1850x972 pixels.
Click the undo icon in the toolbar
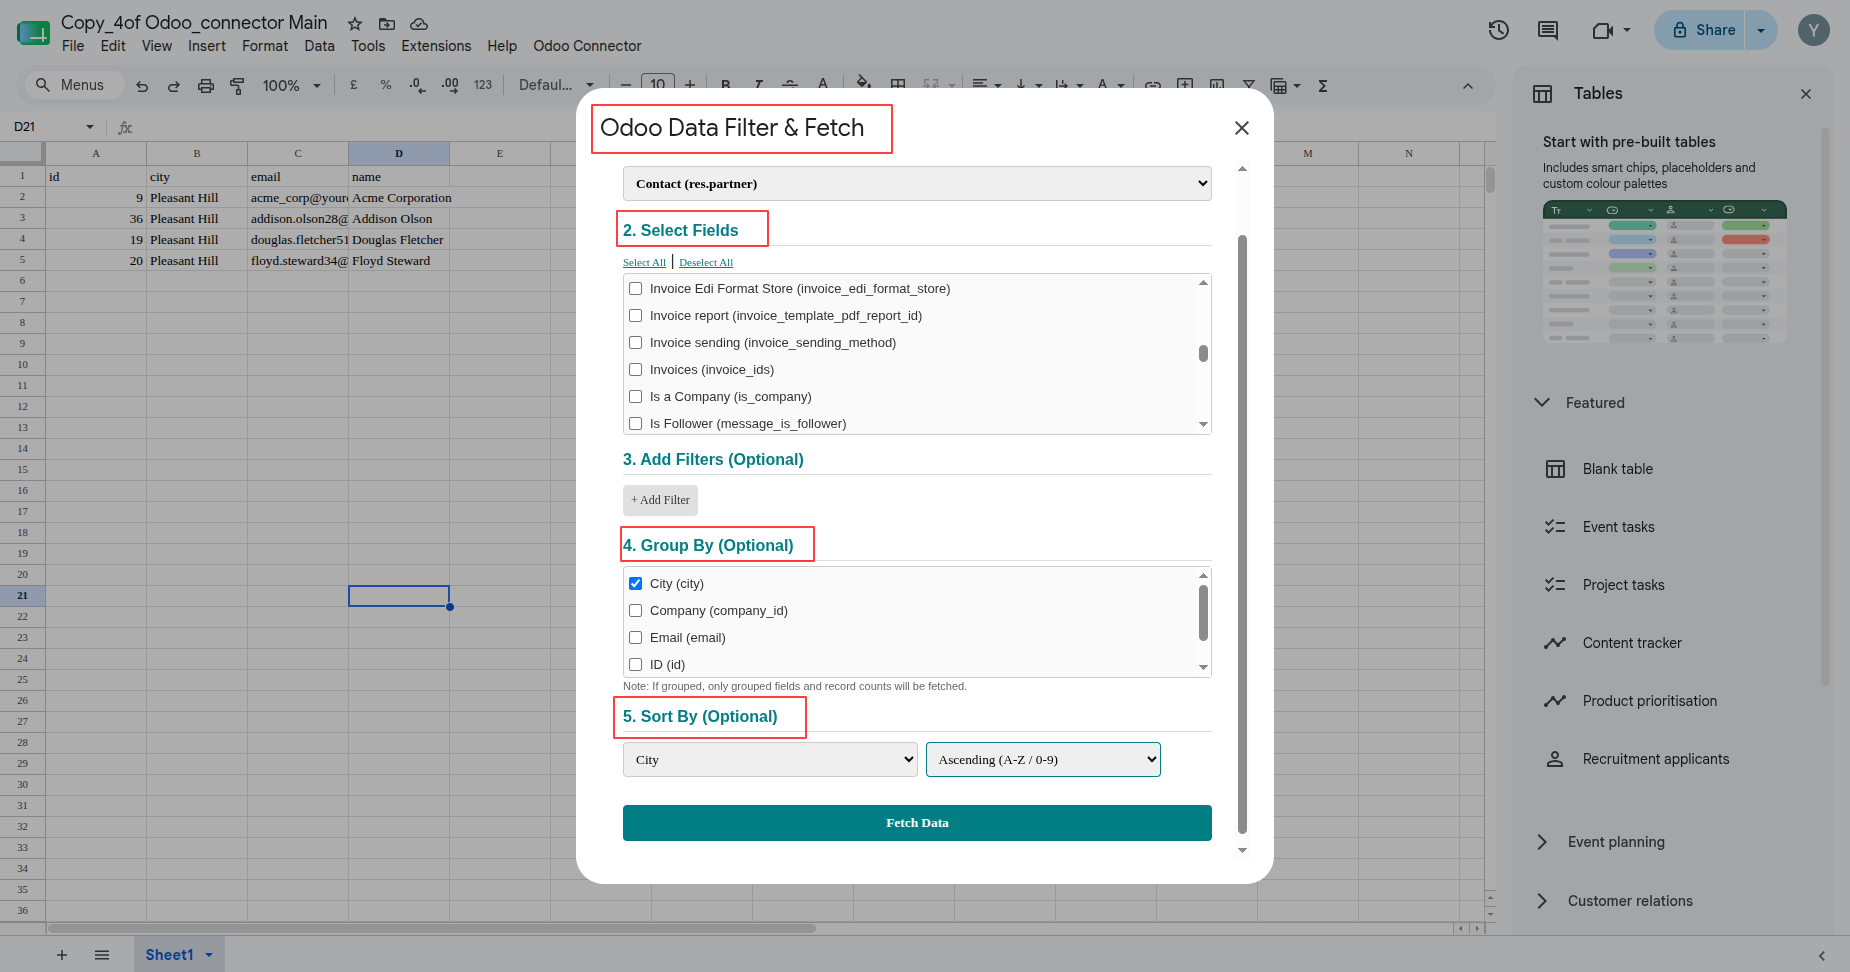coord(142,86)
